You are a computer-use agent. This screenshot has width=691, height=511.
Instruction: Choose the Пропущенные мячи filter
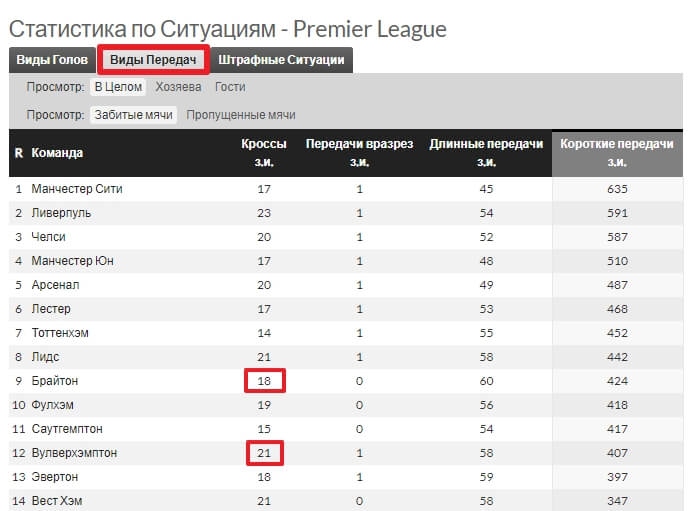241,115
